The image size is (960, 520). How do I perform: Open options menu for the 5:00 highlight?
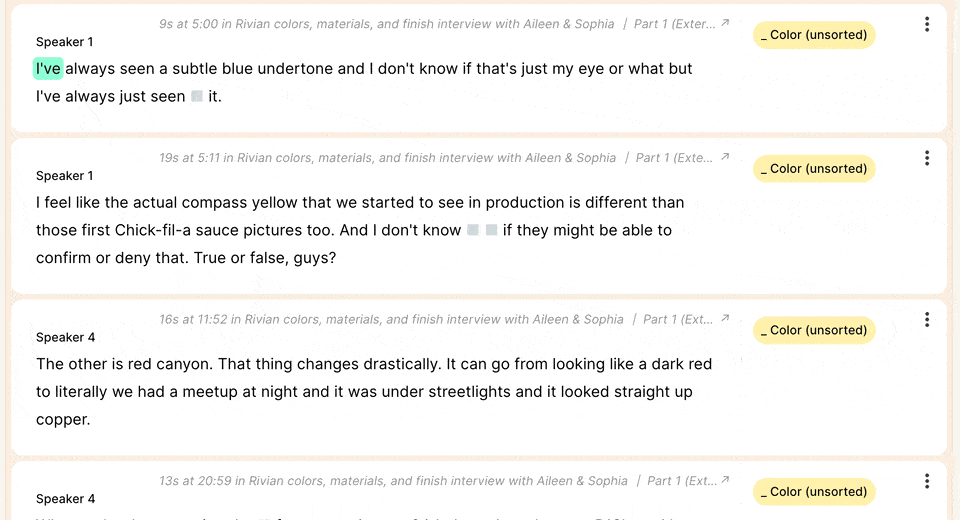927,24
